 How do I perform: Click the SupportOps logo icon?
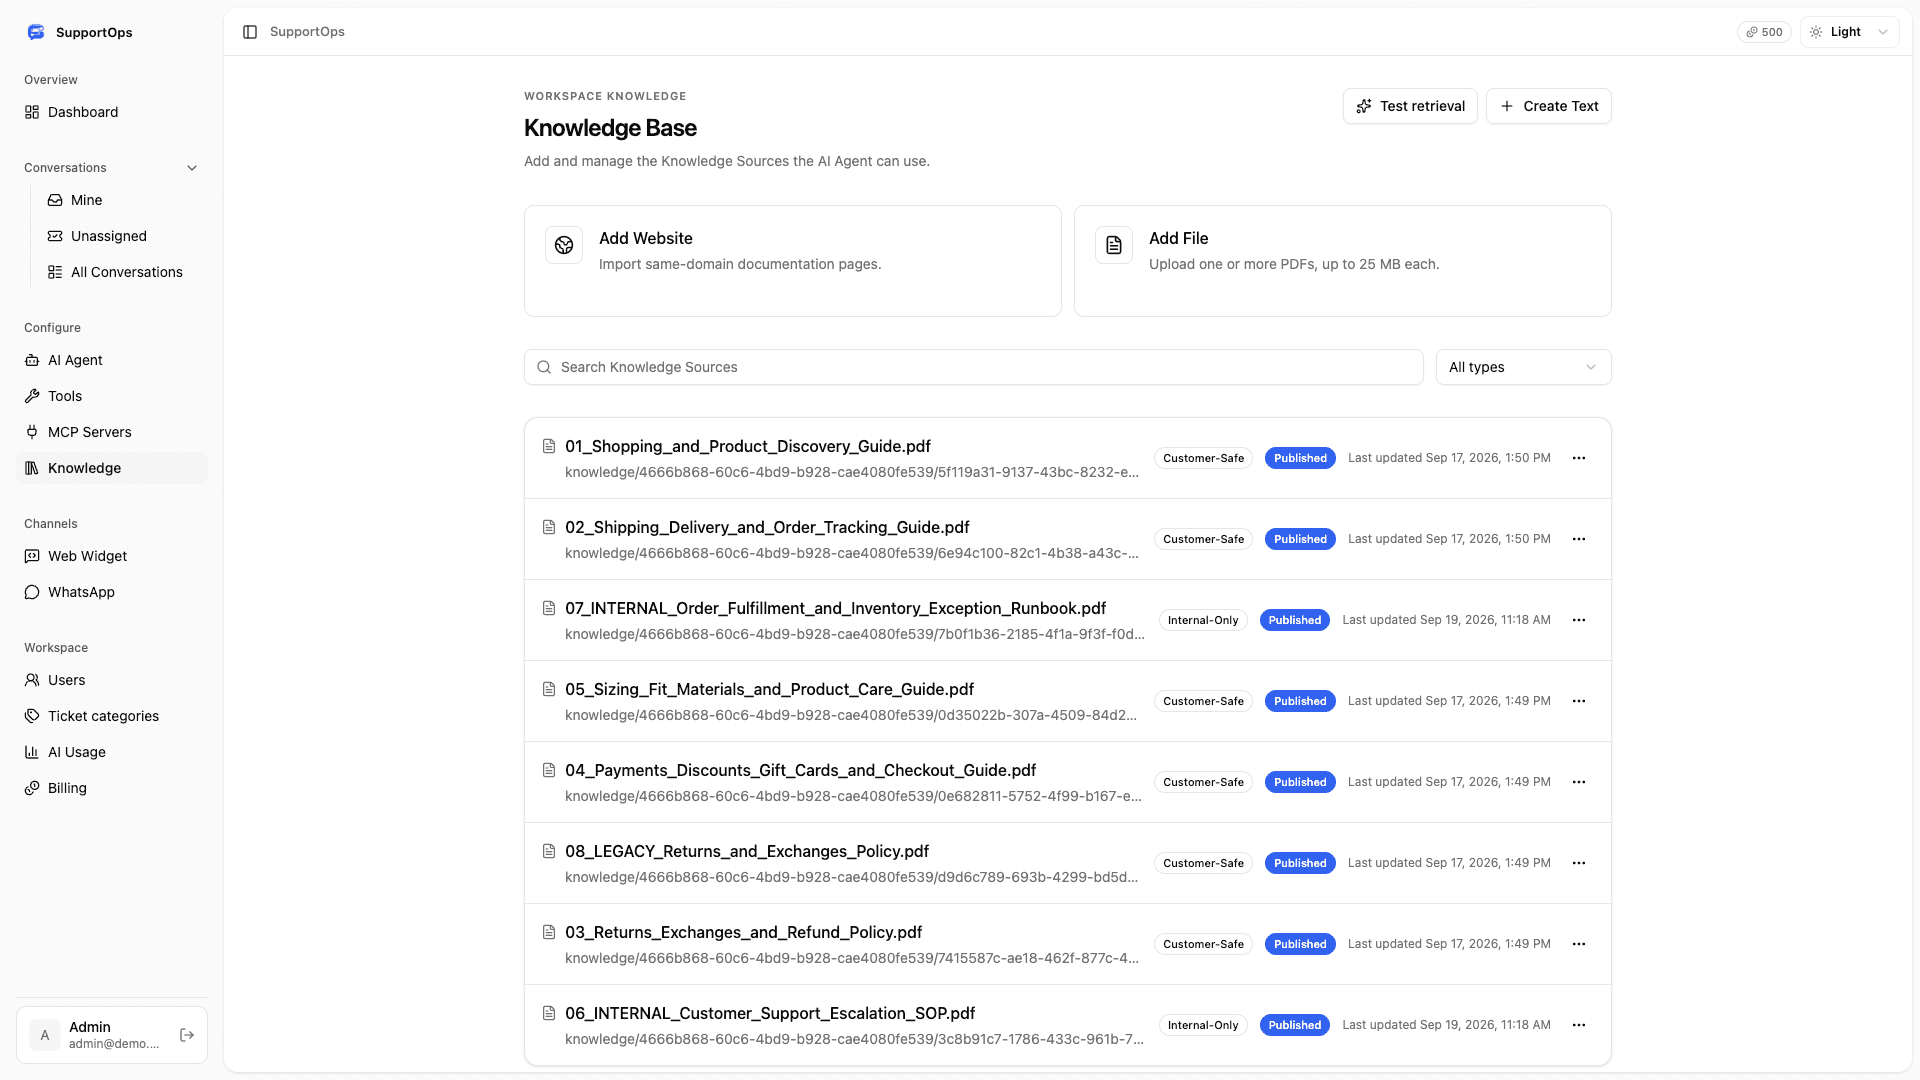[36, 32]
